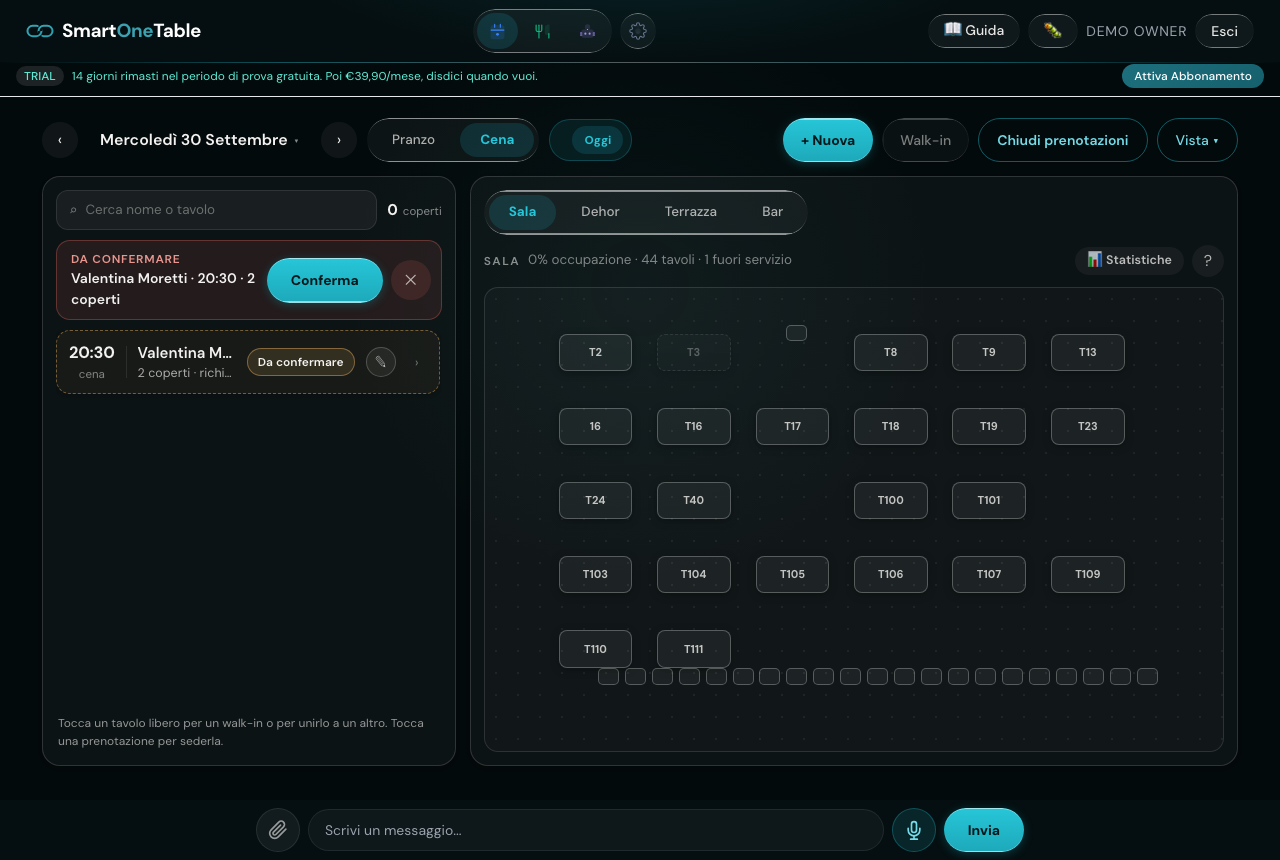The image size is (1280, 860).
Task: Confirm Valentina Moretti reservation with Conferma
Action: [325, 280]
